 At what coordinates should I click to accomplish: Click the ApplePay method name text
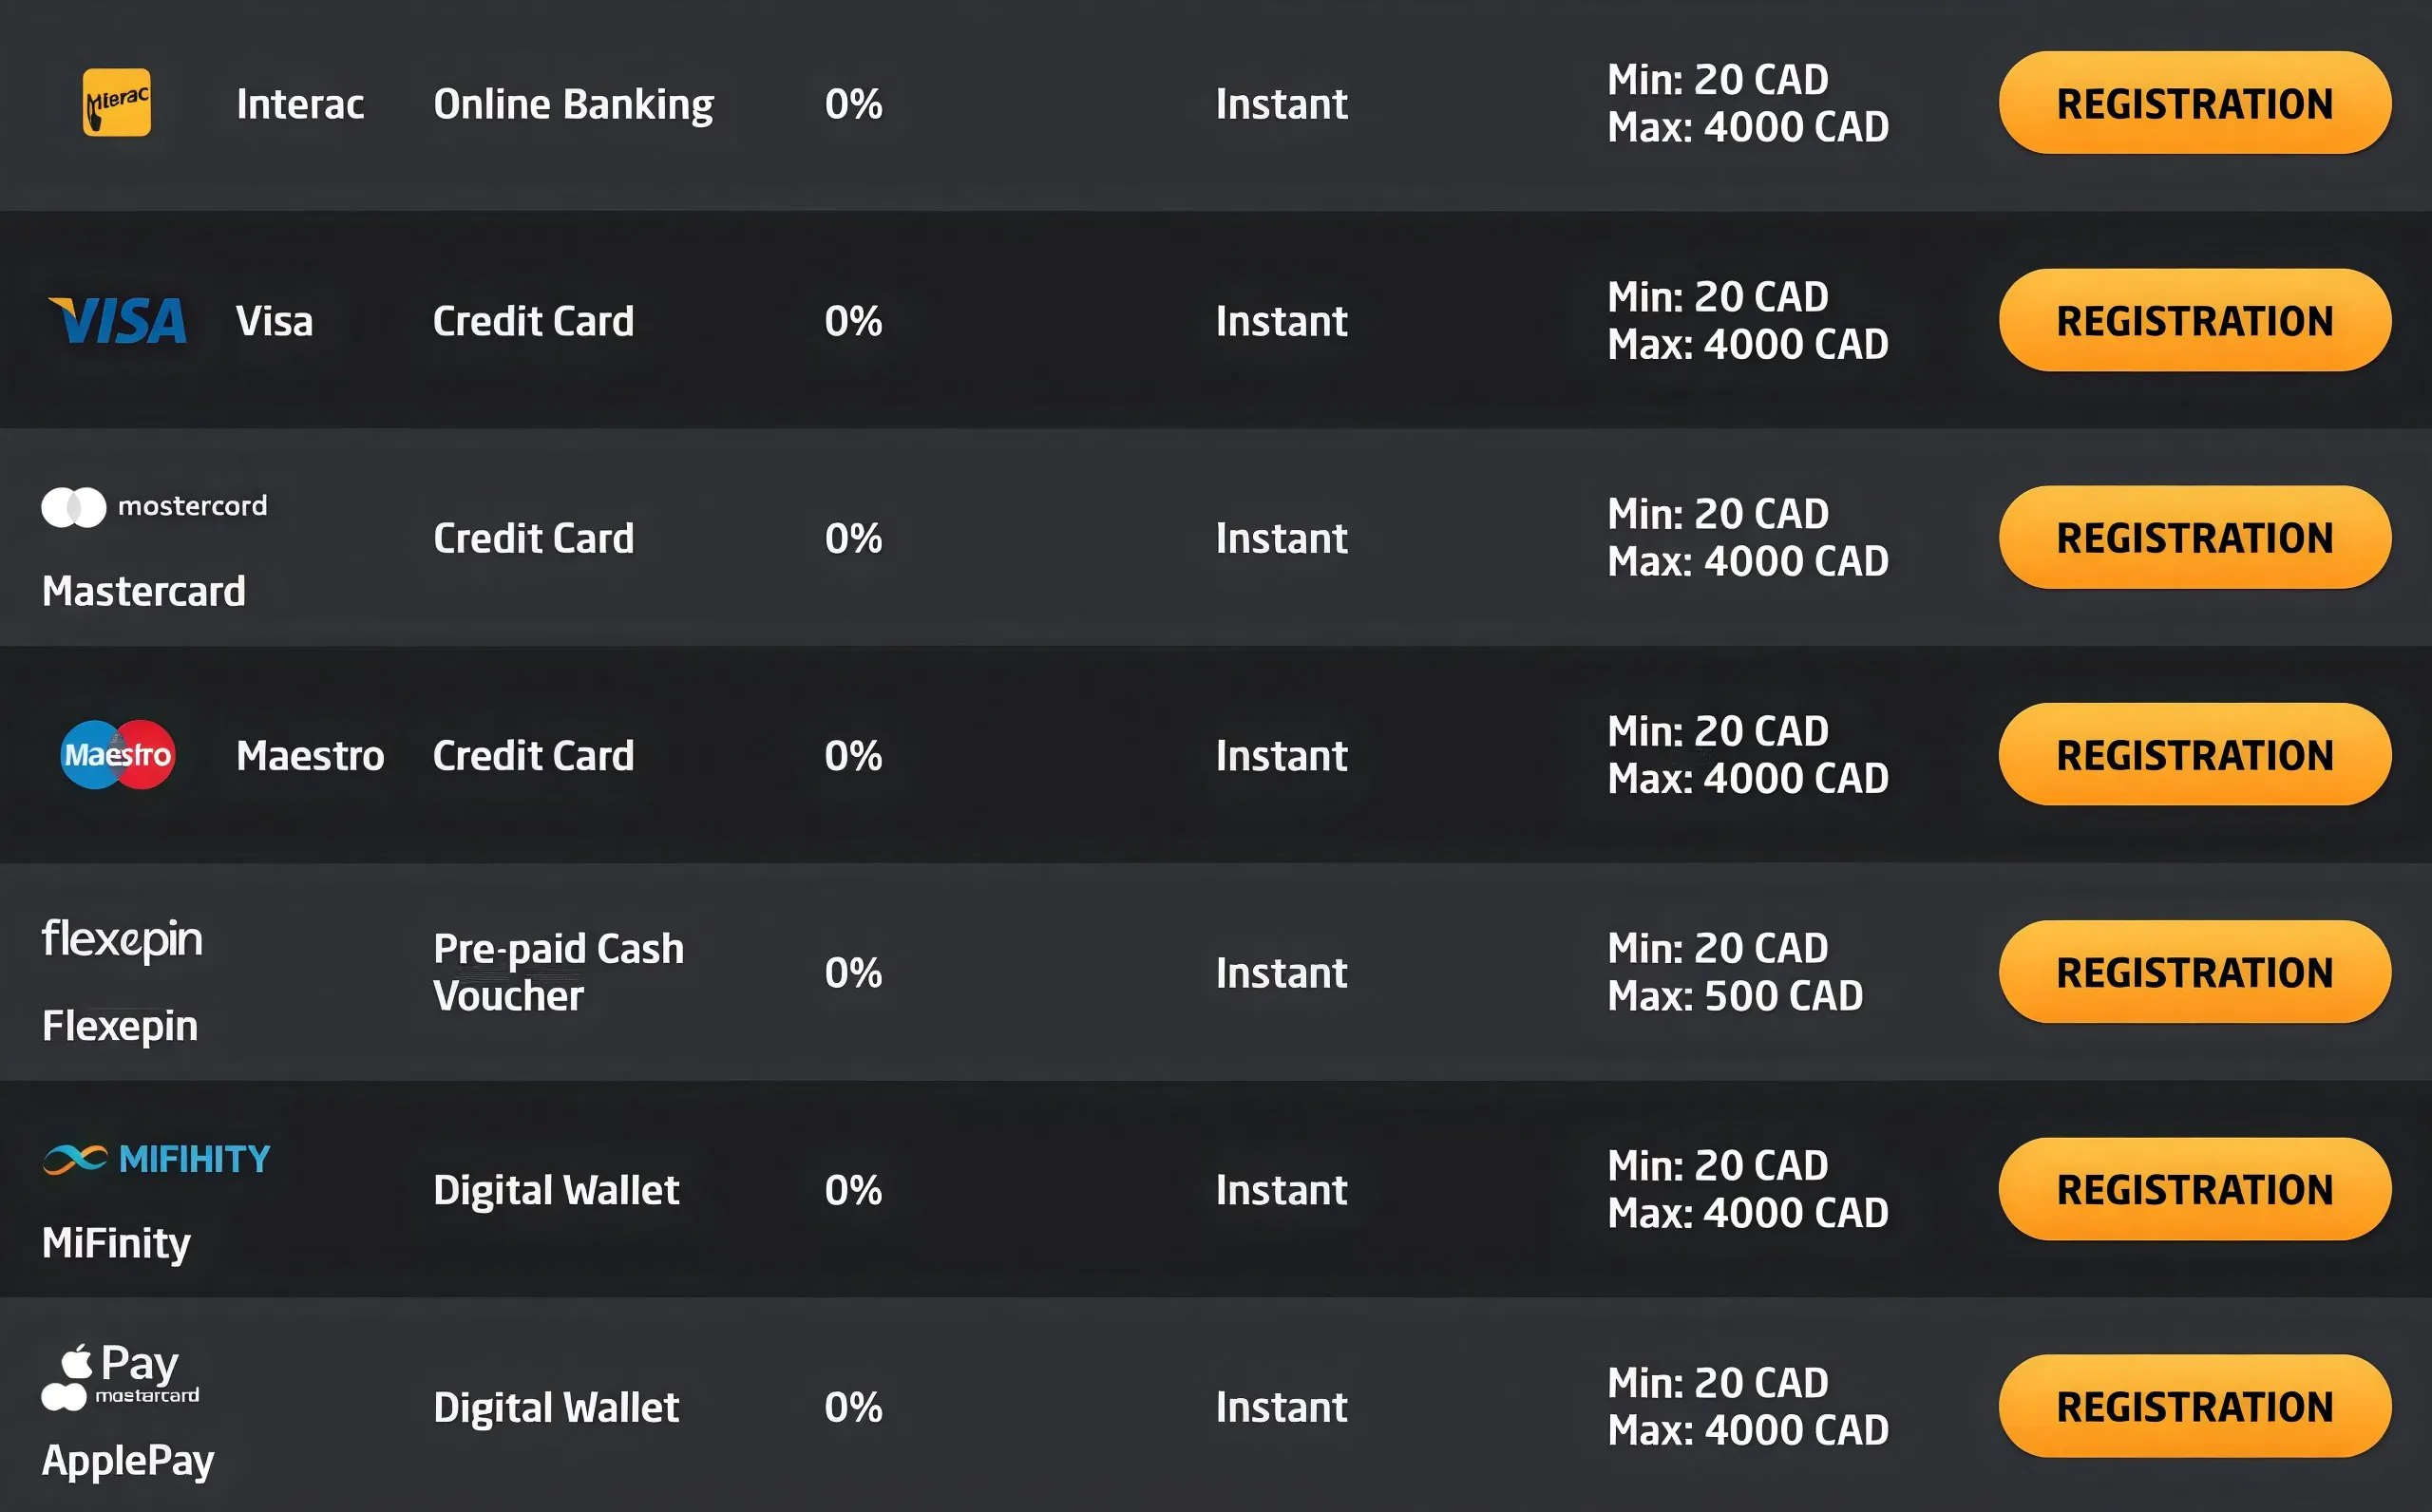point(128,1461)
